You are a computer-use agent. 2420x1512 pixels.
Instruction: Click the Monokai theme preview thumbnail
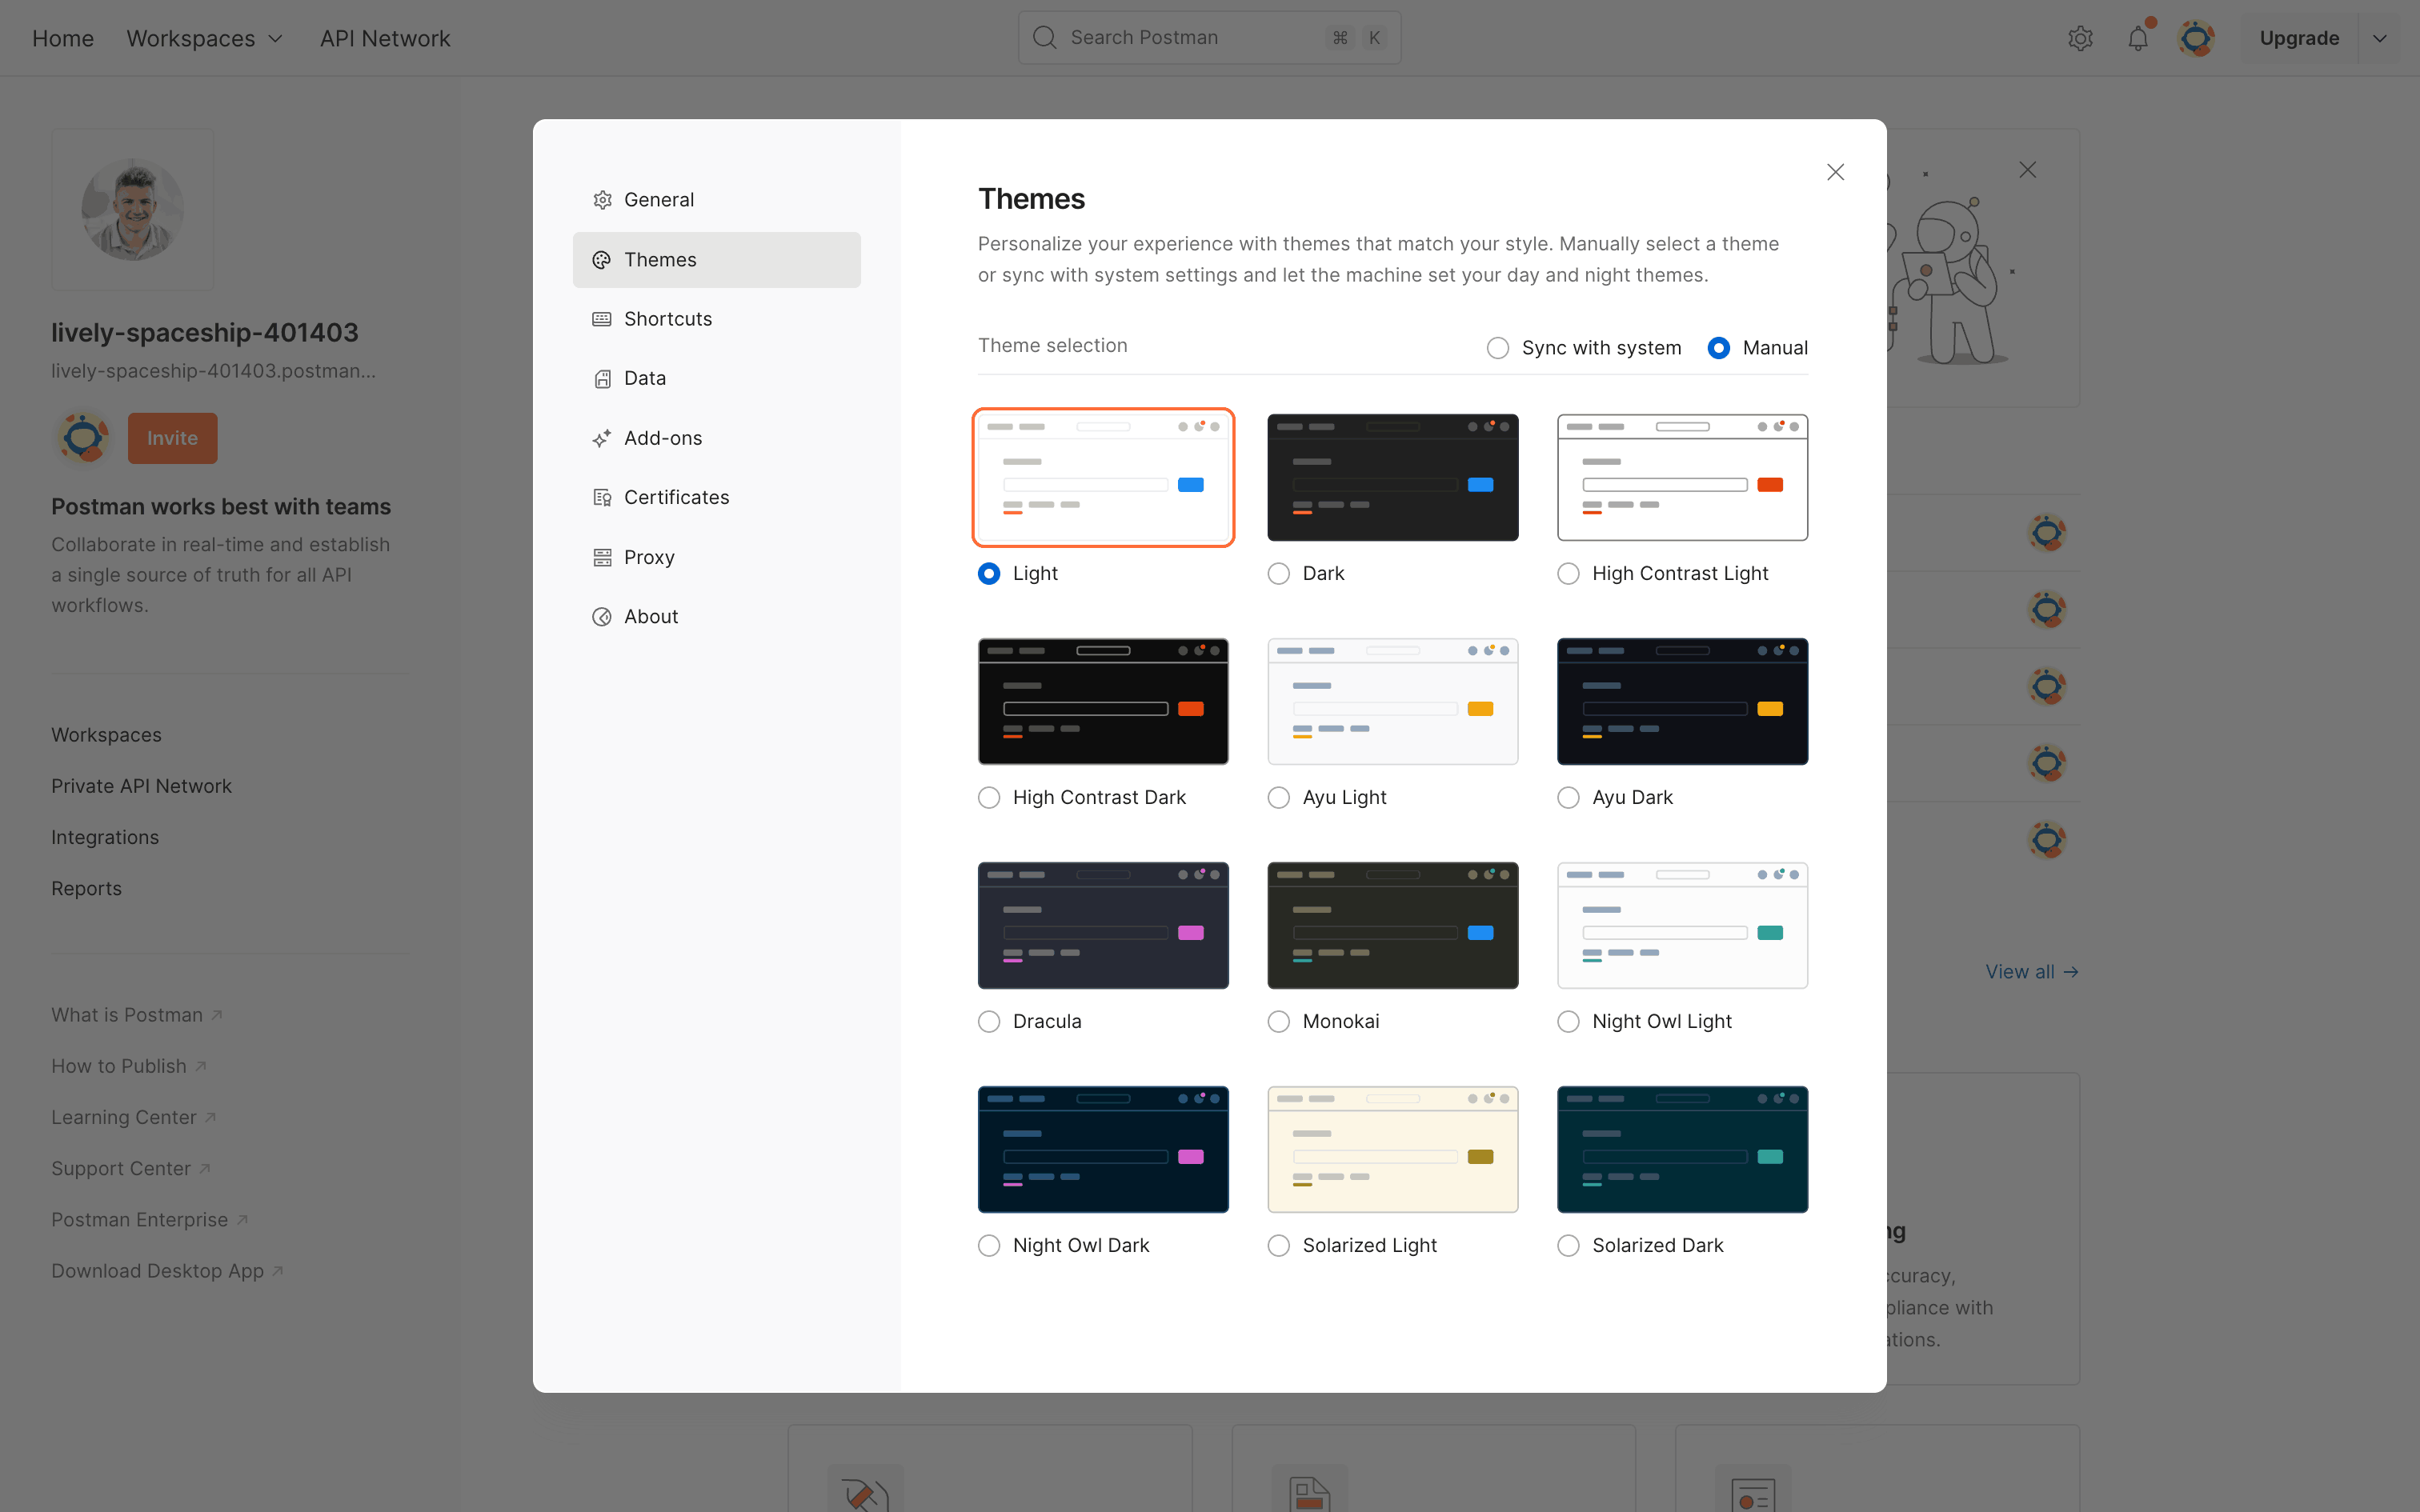pos(1392,925)
